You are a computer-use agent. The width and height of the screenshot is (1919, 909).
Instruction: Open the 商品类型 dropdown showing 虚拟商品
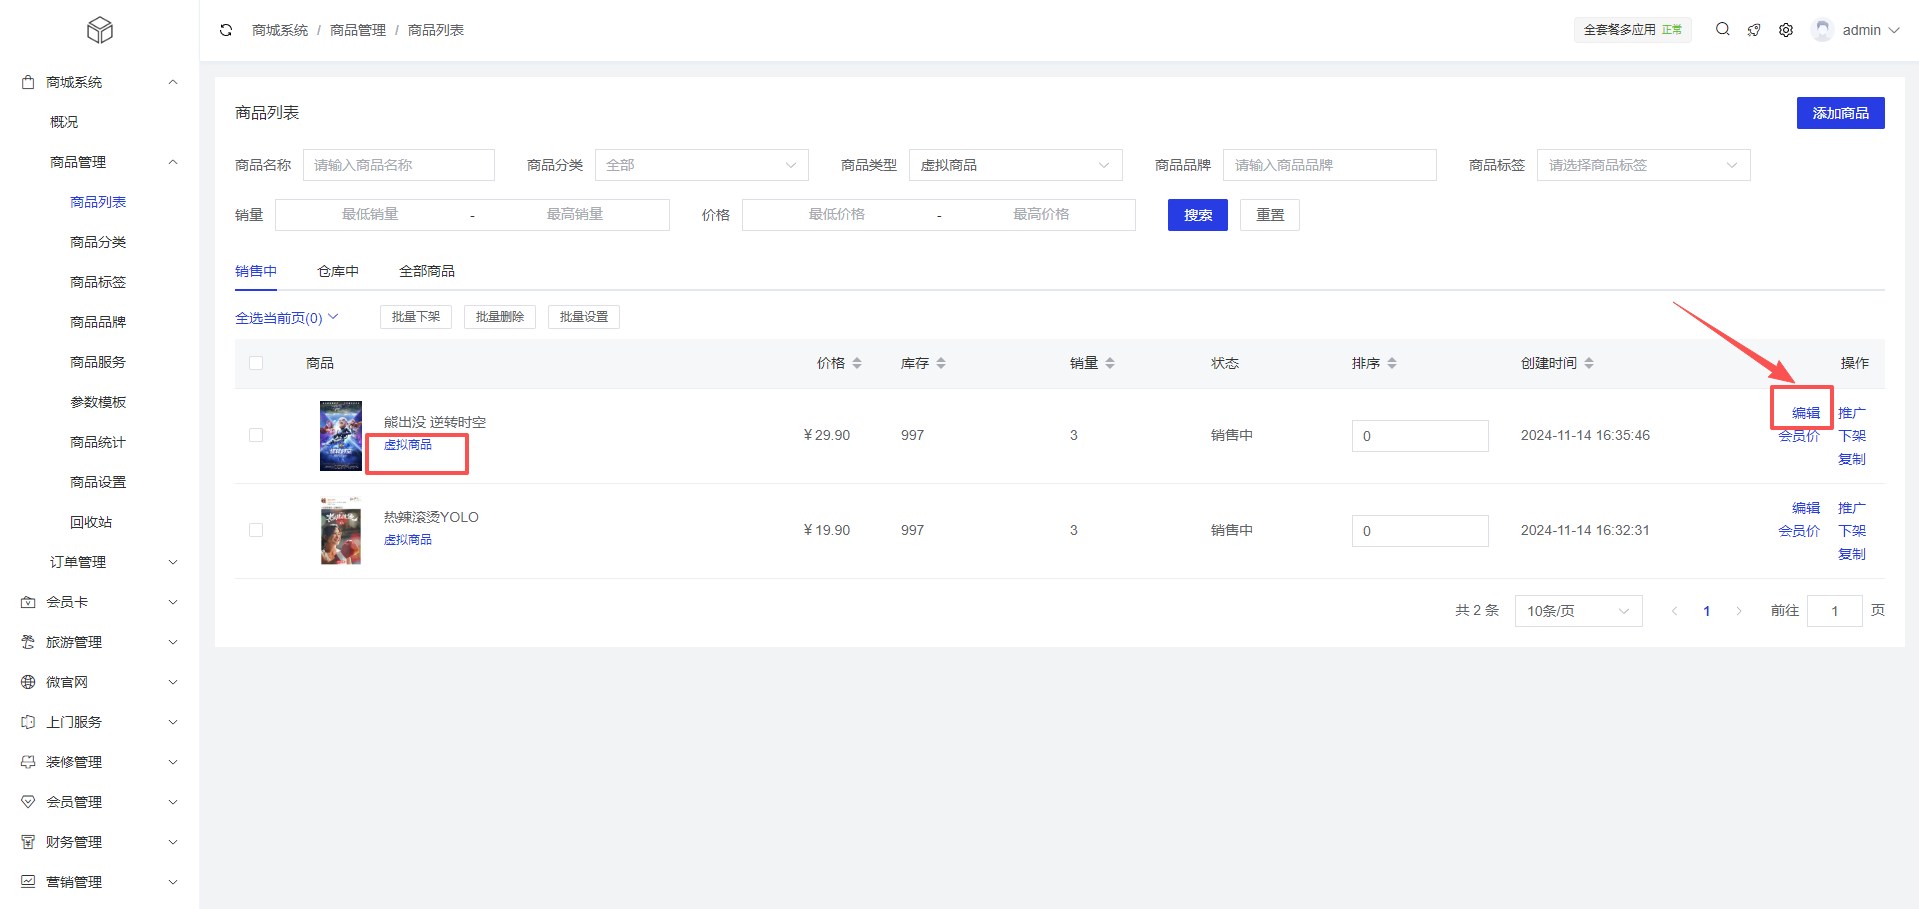point(1015,165)
